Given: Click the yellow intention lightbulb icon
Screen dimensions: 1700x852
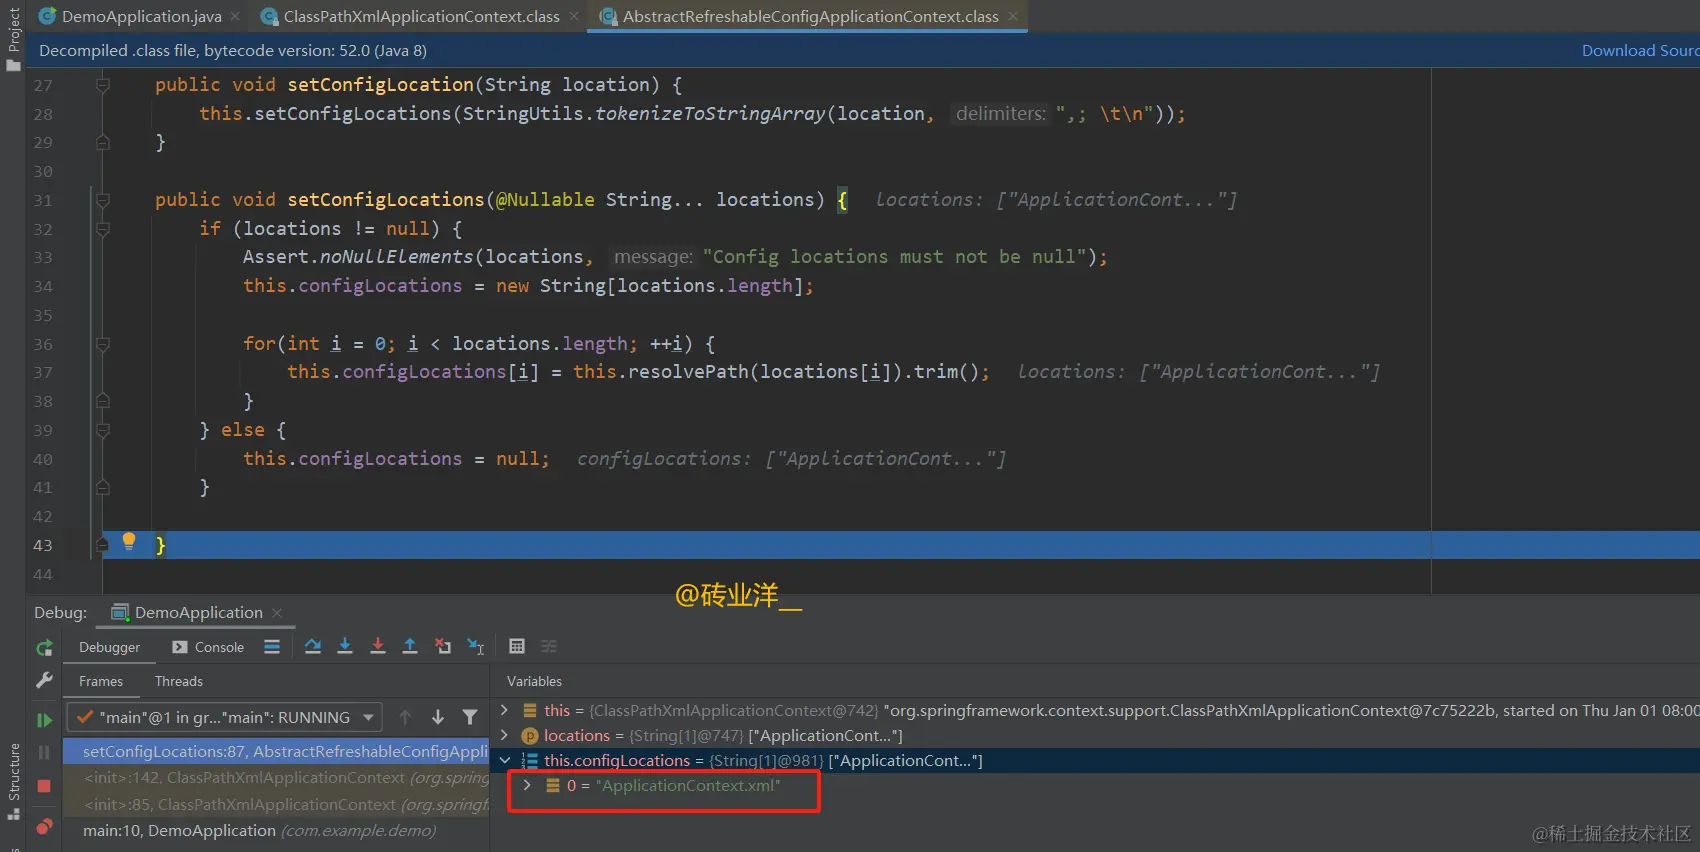Looking at the screenshot, I should click(x=129, y=541).
